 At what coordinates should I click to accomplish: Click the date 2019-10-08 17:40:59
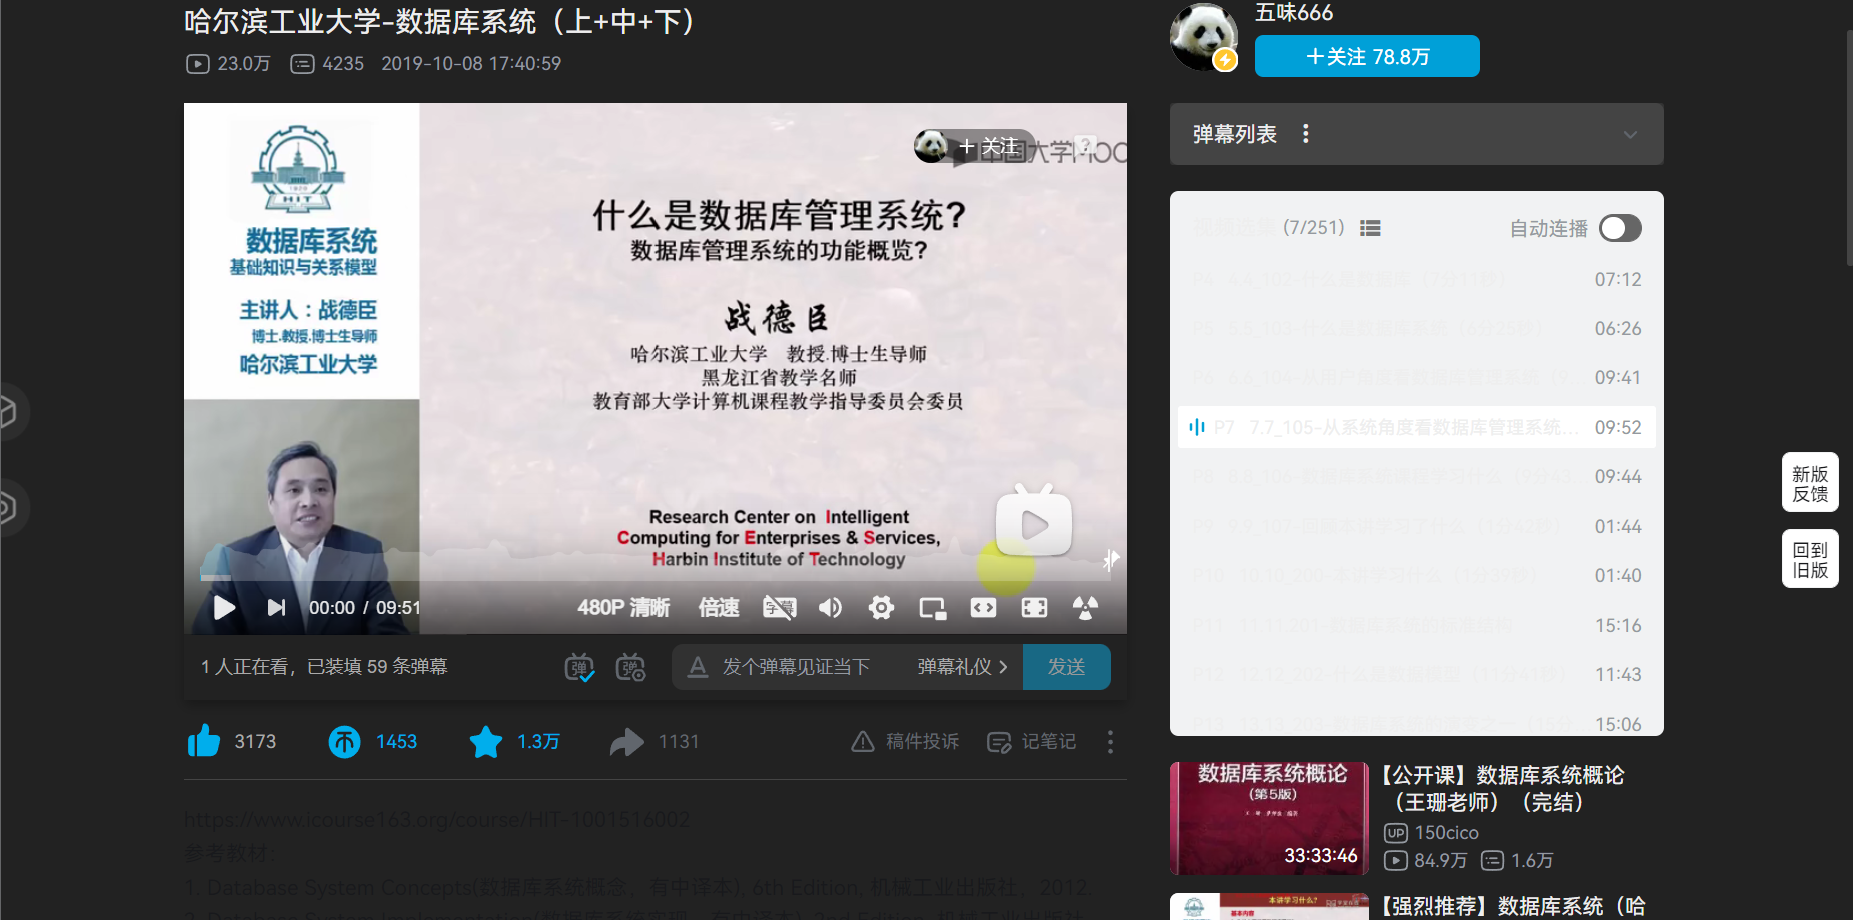click(471, 63)
